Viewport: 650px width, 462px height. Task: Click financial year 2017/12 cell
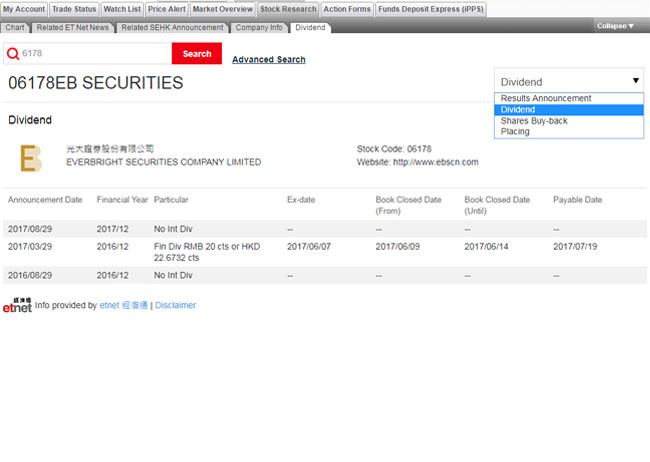112,229
